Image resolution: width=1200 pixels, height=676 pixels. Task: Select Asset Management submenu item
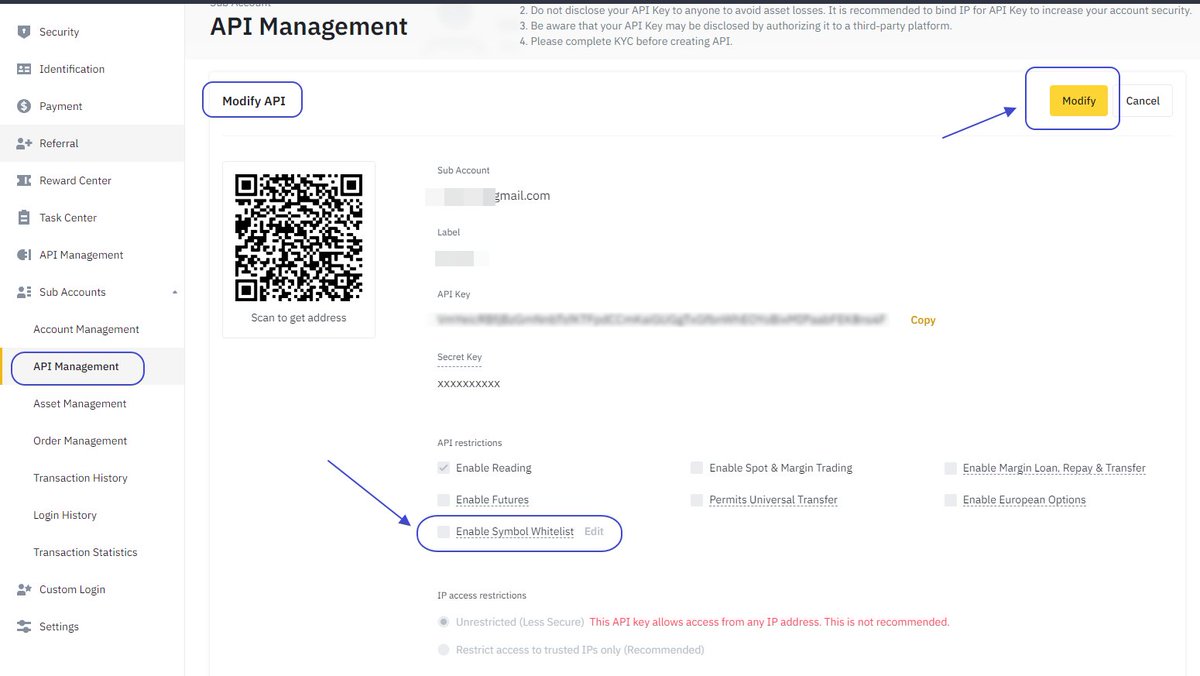coord(80,403)
